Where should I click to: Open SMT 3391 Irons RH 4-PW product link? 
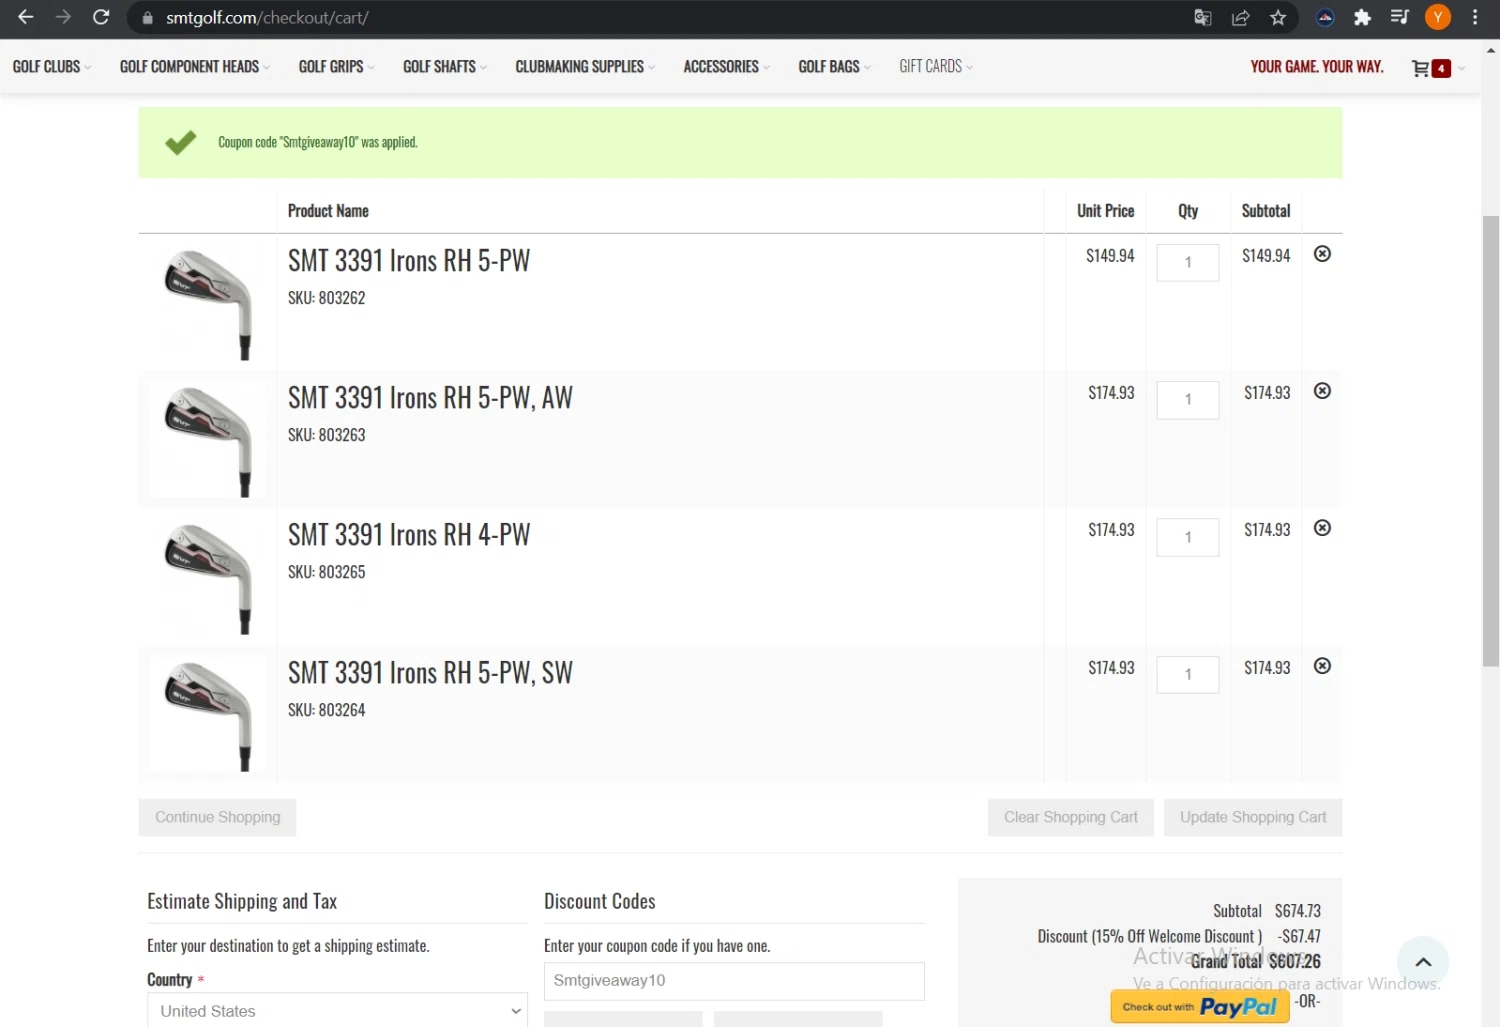point(409,535)
